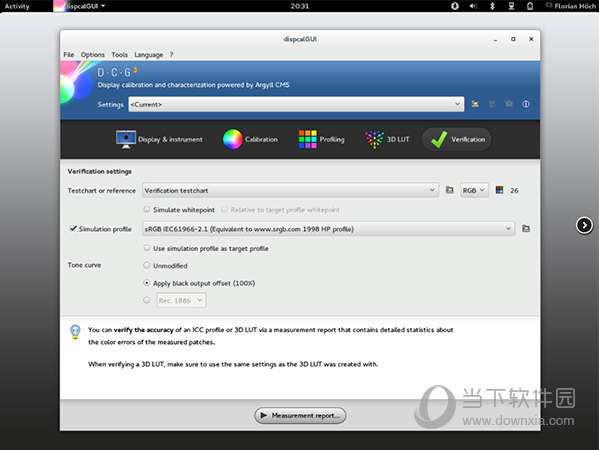Click the volume speaker icon in top bar
This screenshot has height=450, width=599.
coord(473,6)
